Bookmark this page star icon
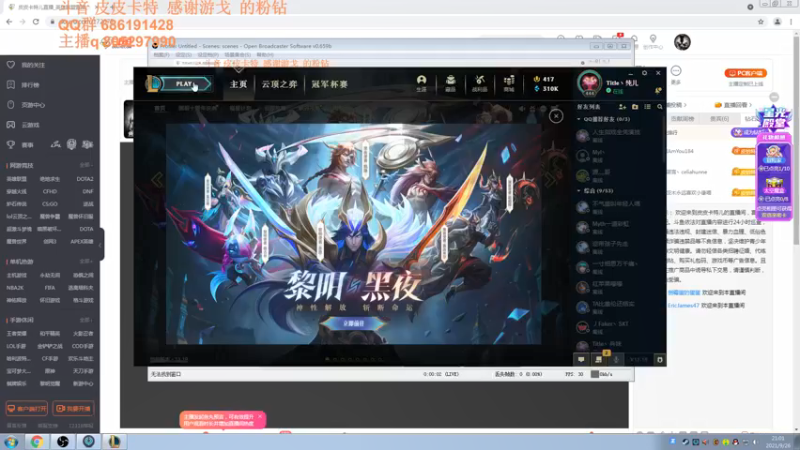The height and width of the screenshot is (450, 800). tap(761, 21)
